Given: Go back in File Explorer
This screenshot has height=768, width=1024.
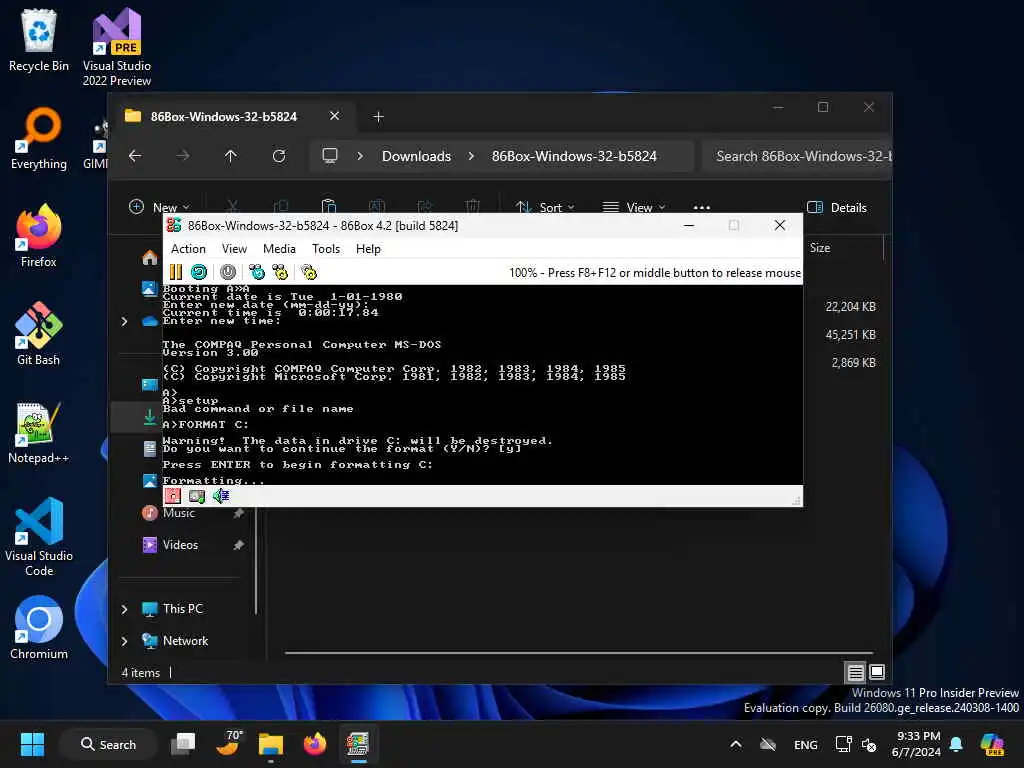Looking at the screenshot, I should [135, 156].
